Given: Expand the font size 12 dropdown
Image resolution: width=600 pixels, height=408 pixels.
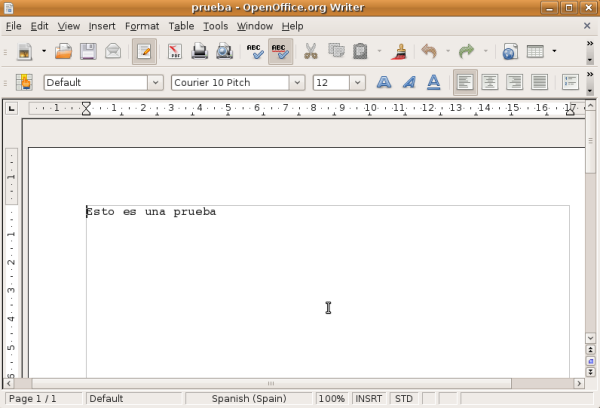Looking at the screenshot, I should (x=357, y=82).
